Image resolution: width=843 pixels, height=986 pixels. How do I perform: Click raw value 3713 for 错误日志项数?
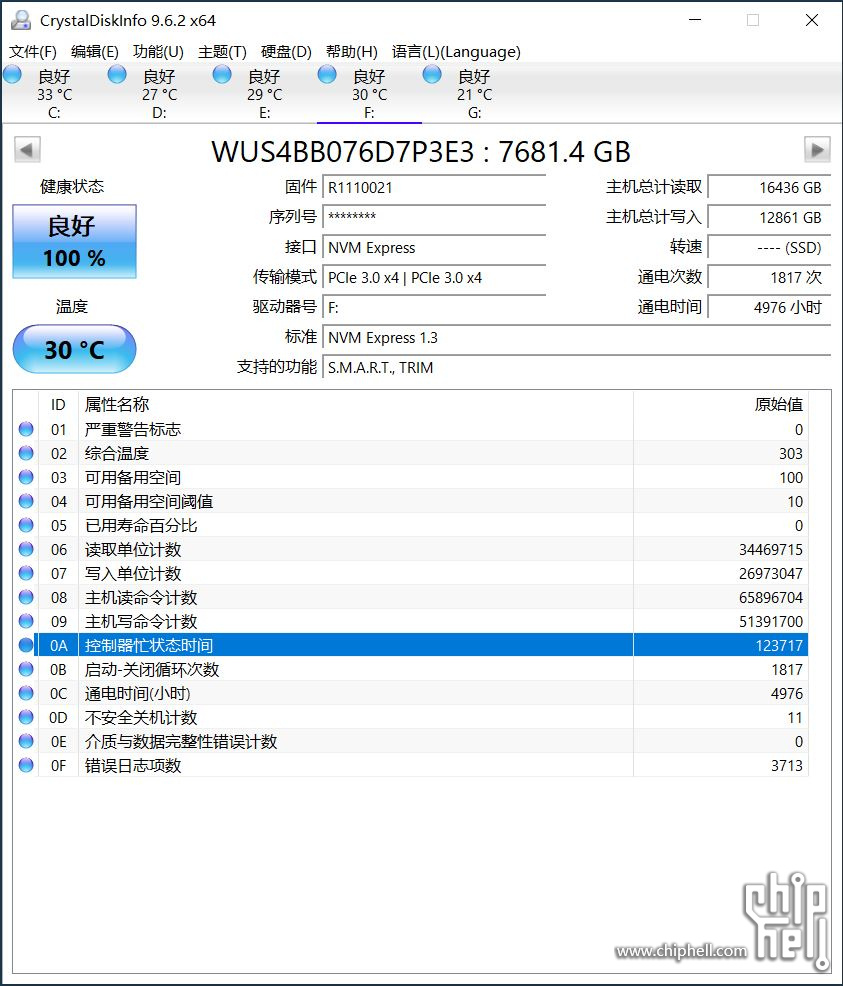(x=787, y=765)
